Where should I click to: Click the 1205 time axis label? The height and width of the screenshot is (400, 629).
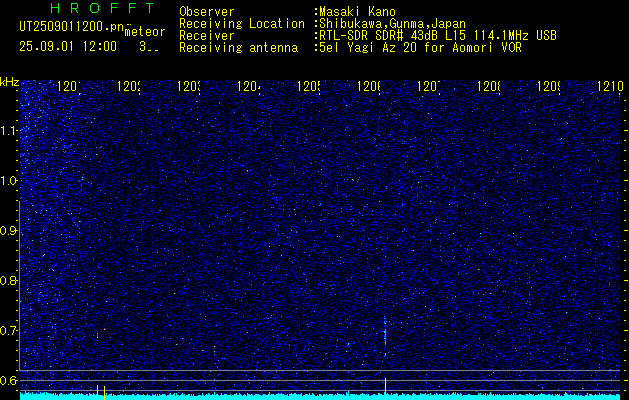coord(309,86)
